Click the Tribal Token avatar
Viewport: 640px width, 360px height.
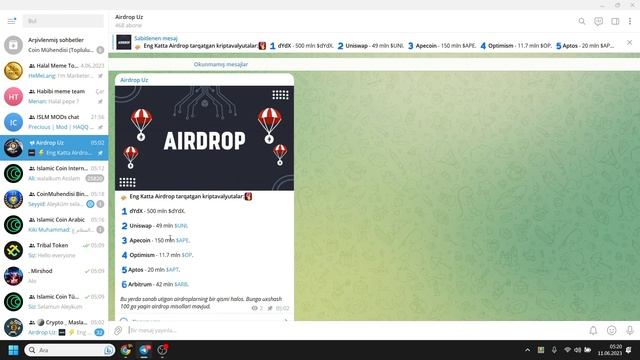click(13, 251)
